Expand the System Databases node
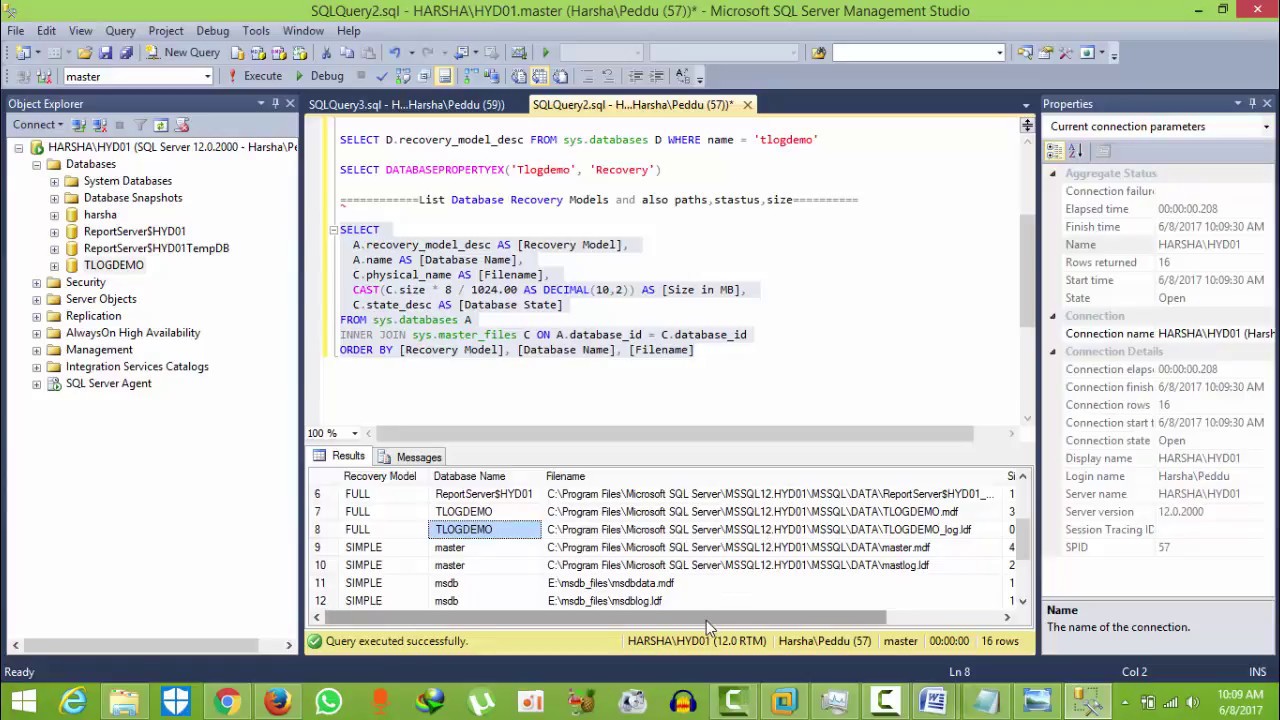 tap(54, 181)
